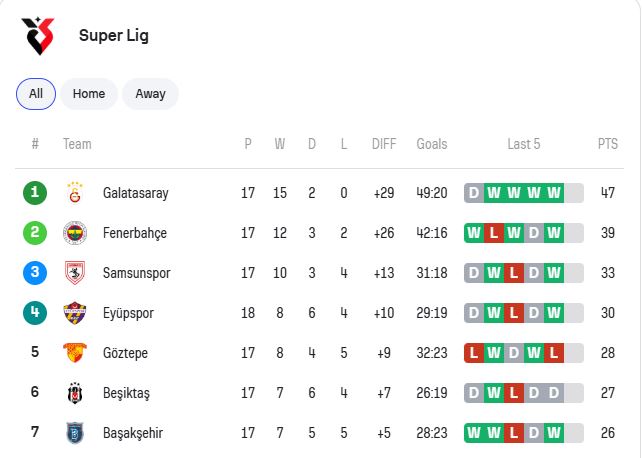This screenshot has height=458, width=643.
Task: Open the Galatasaray team name link
Action: [136, 193]
